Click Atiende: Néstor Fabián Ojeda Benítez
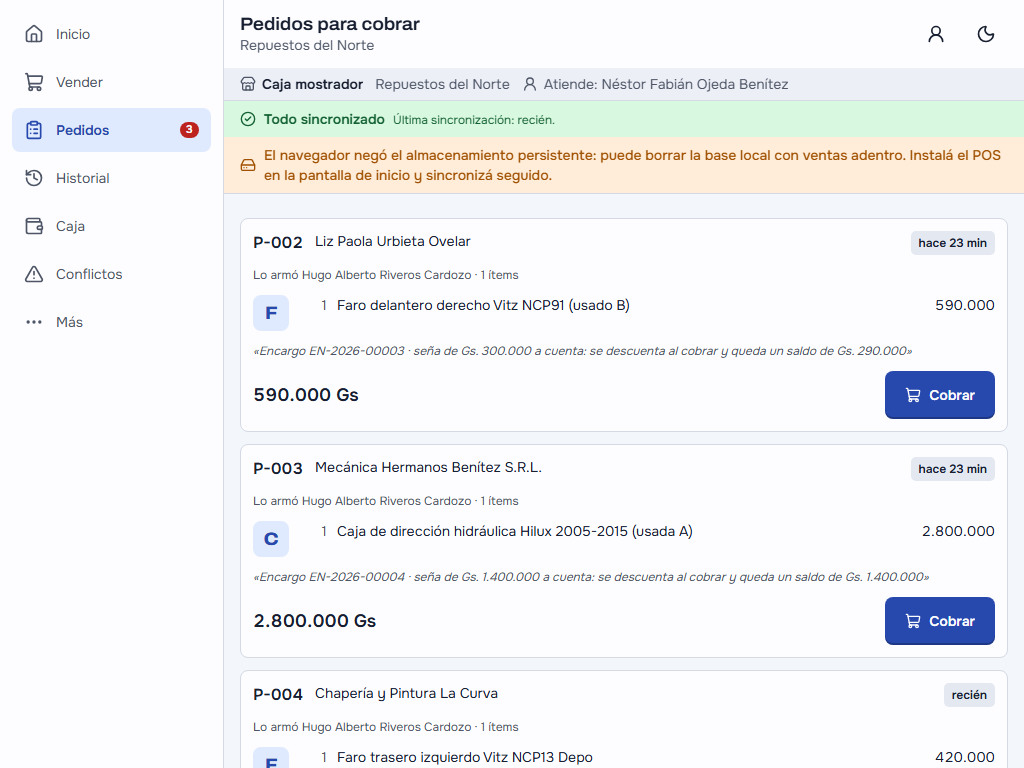 [x=666, y=84]
